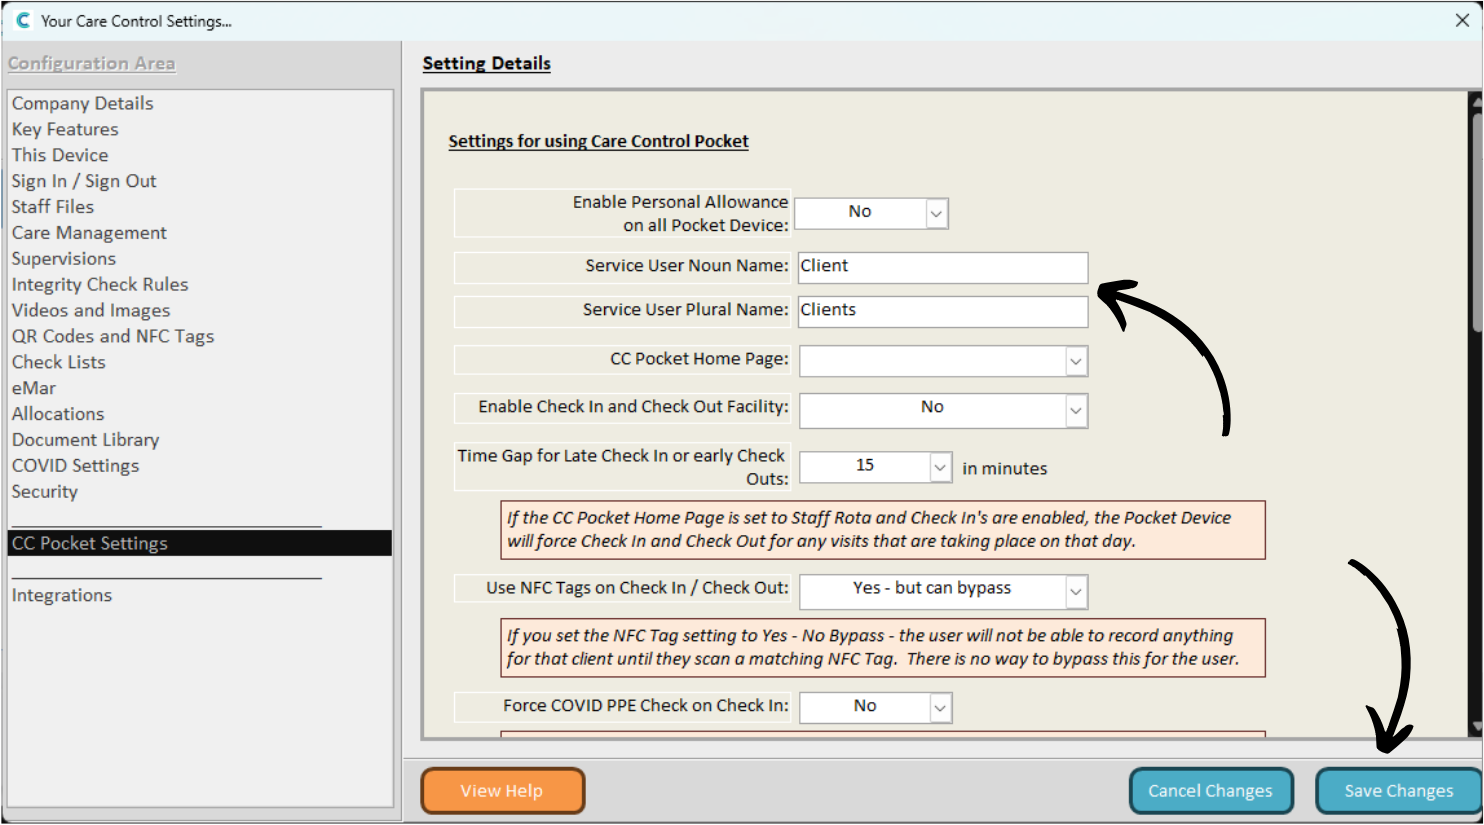Expand Enable Personal Allowance dropdown
This screenshot has height=825, width=1484.
[x=936, y=213]
